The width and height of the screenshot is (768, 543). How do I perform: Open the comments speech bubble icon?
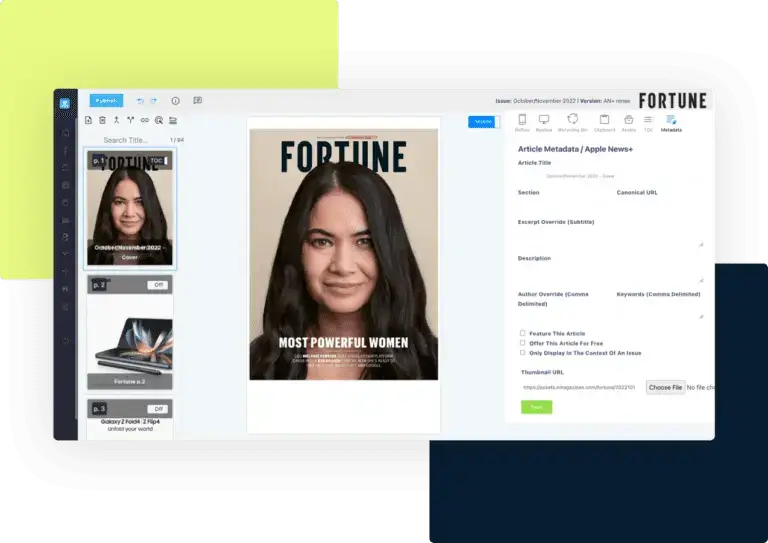tap(198, 101)
